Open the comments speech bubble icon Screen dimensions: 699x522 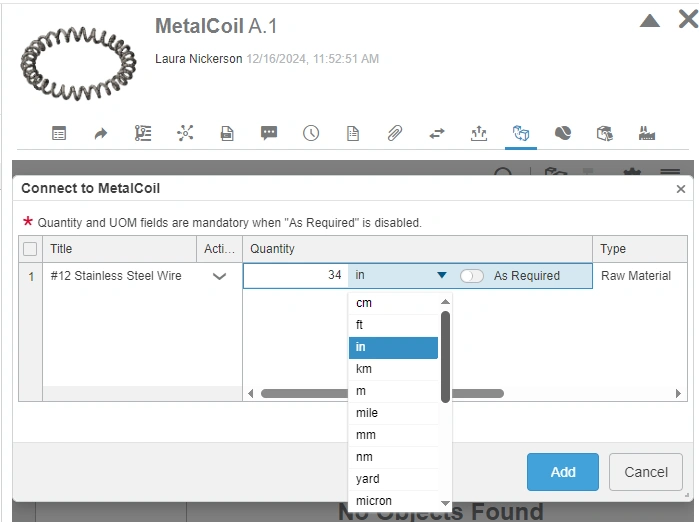[x=269, y=133]
